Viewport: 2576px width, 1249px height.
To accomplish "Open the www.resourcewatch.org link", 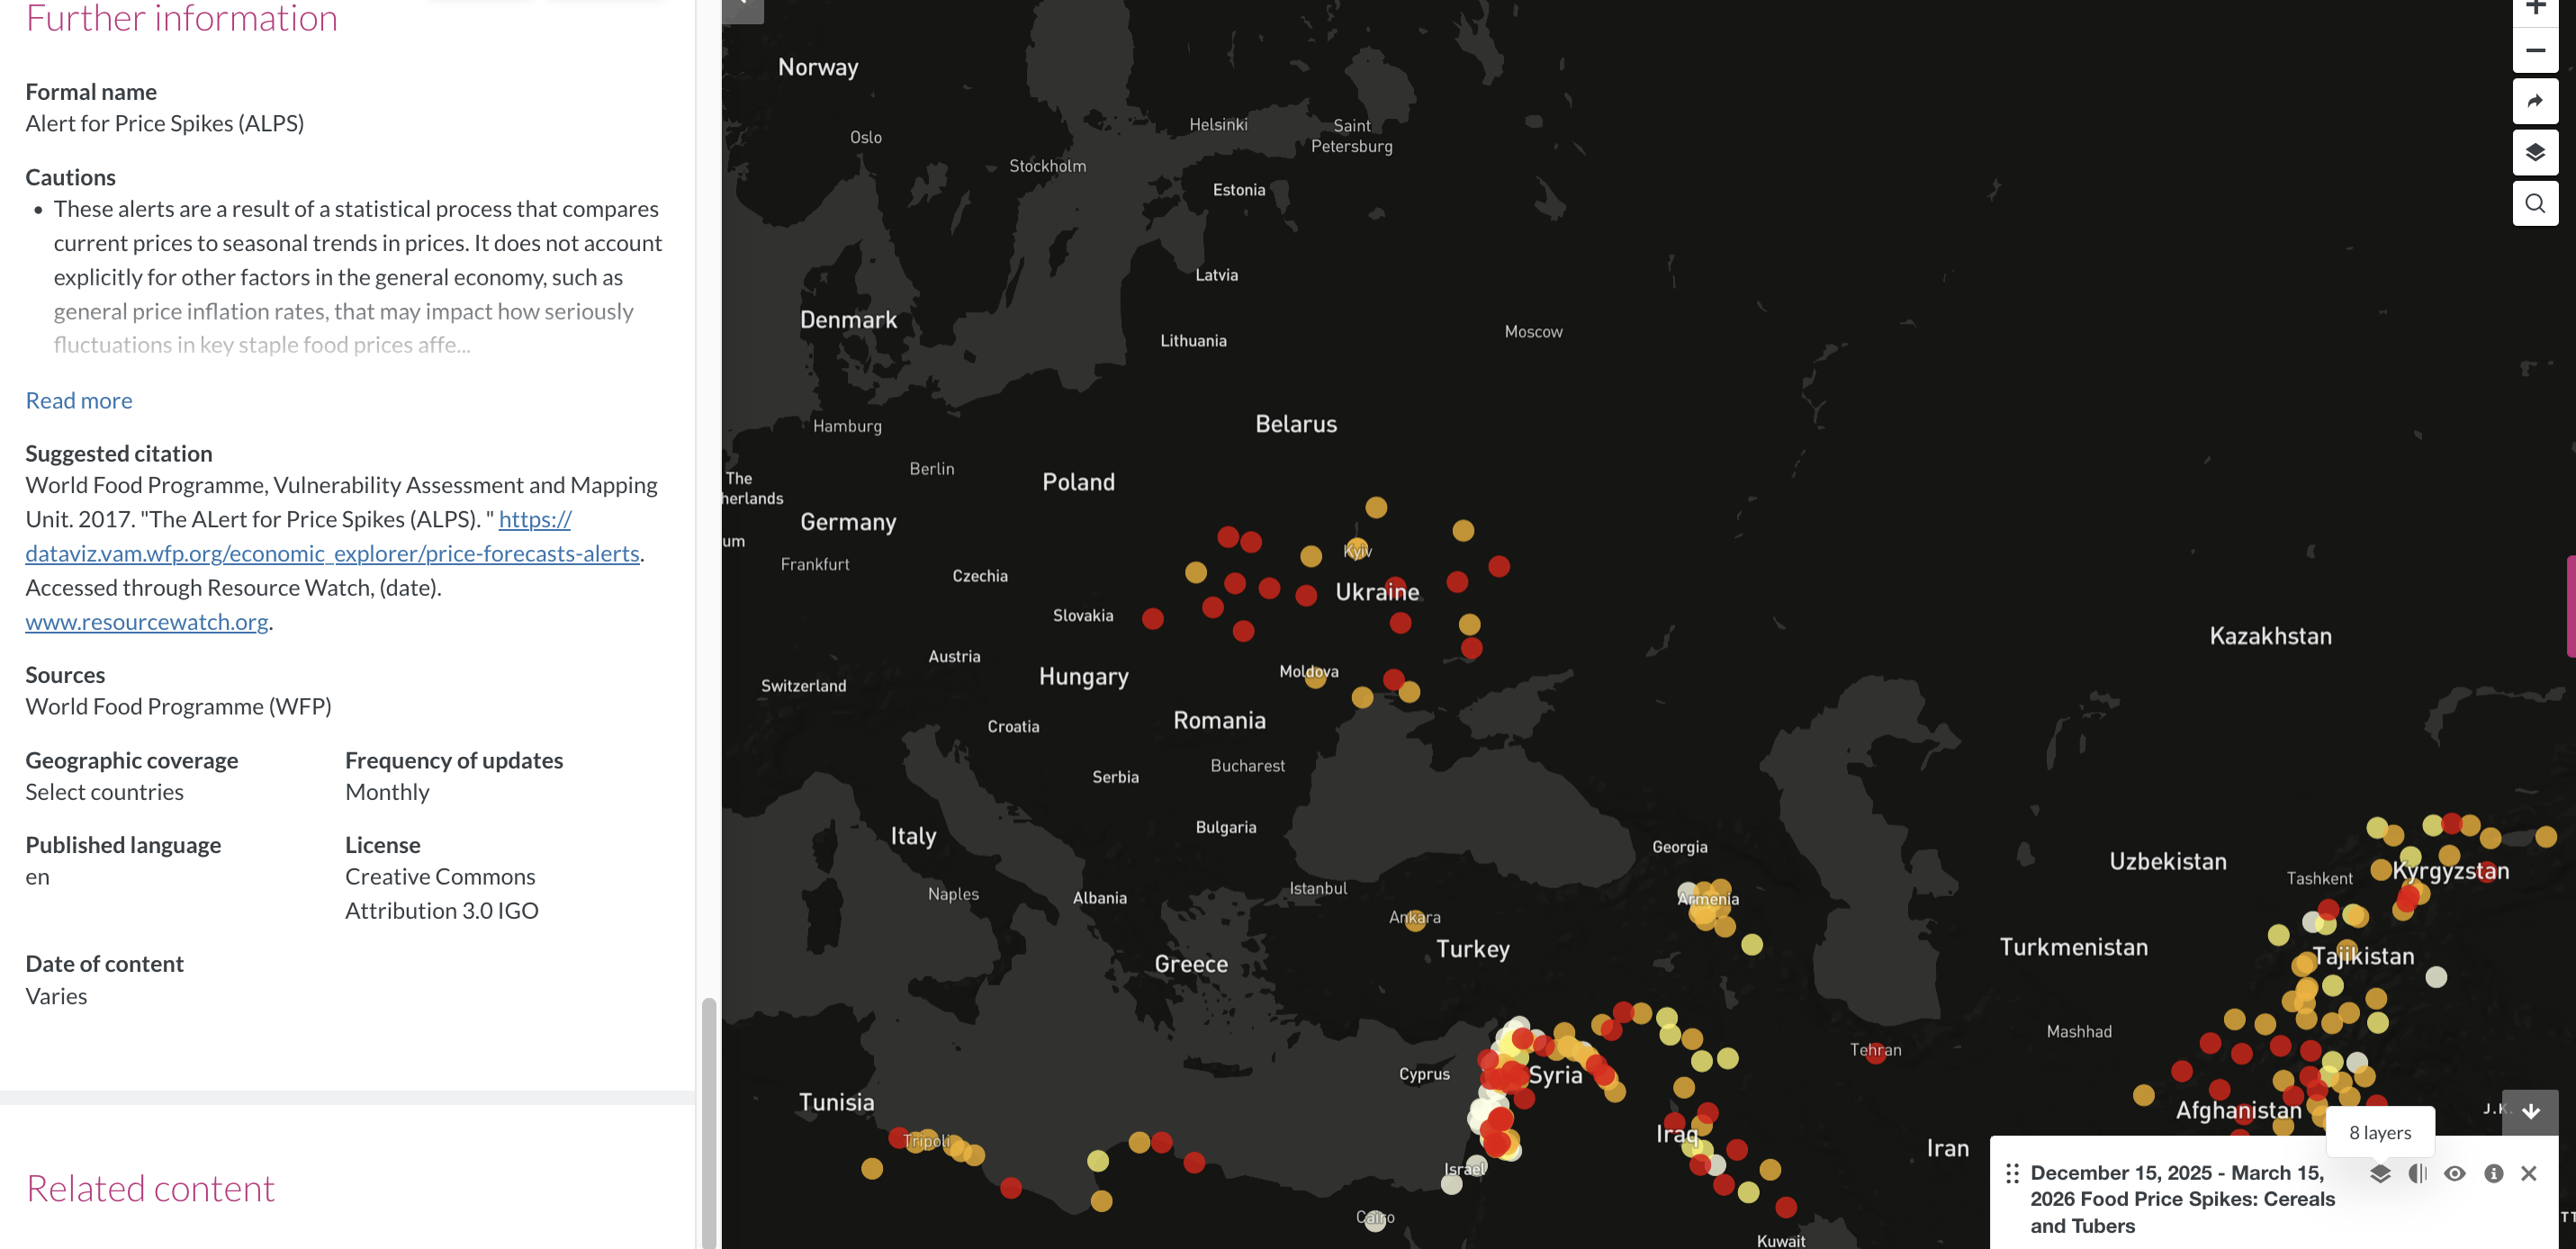I will (x=147, y=621).
